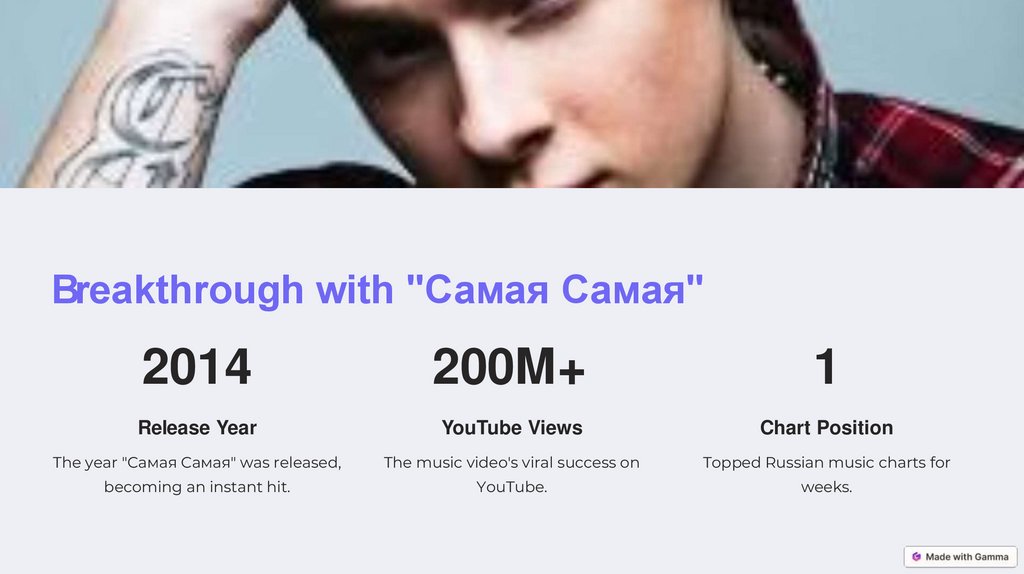Select the "Chart Position" label

826,428
